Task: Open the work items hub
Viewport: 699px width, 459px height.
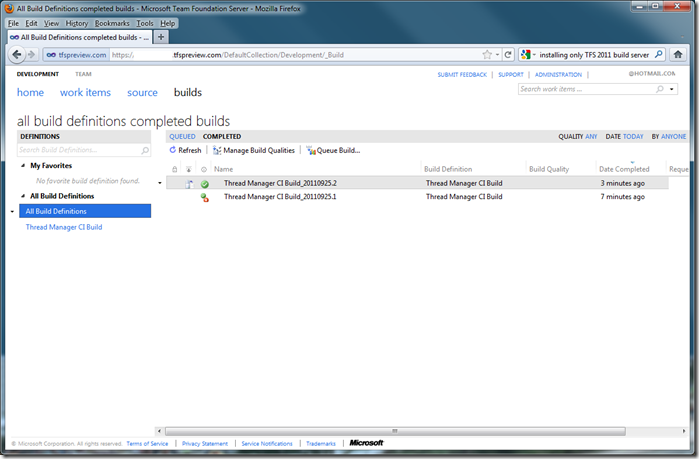Action: point(85,93)
